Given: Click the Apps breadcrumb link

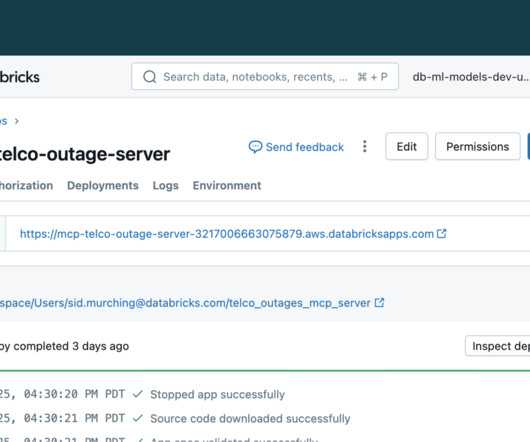Looking at the screenshot, I should click(x=3, y=121).
